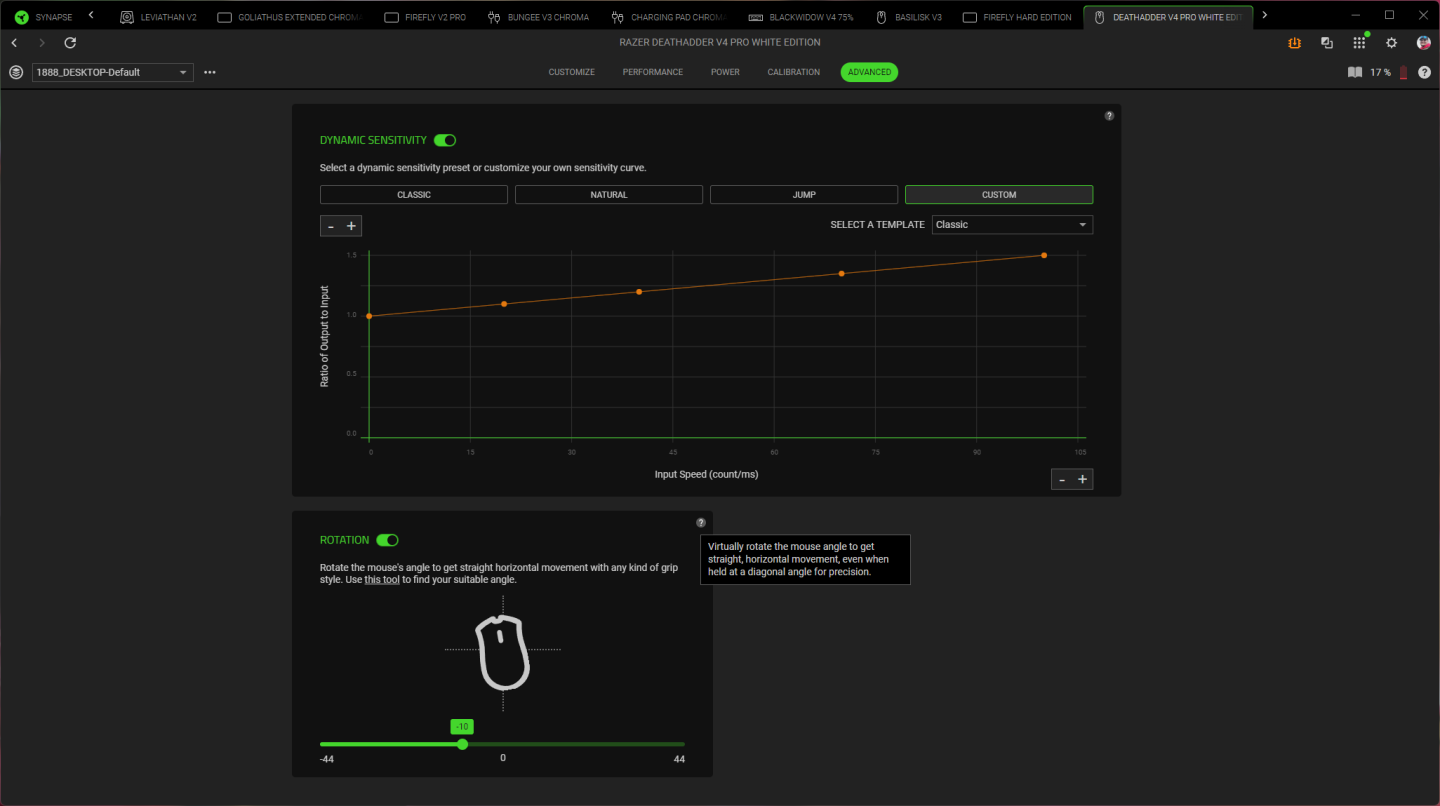Image resolution: width=1440 pixels, height=806 pixels.
Task: Open the settings gear icon
Action: 1391,43
